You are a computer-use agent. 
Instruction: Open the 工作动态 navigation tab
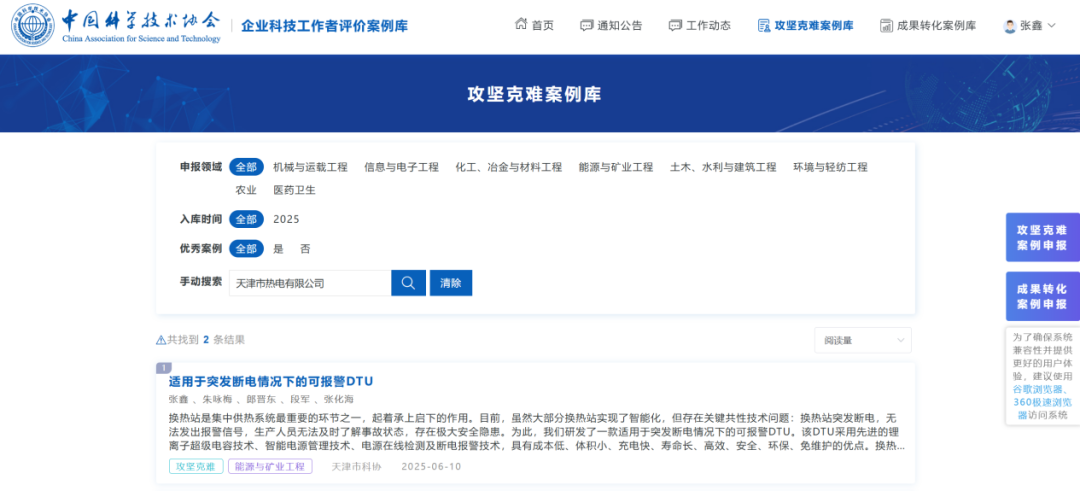tap(708, 26)
